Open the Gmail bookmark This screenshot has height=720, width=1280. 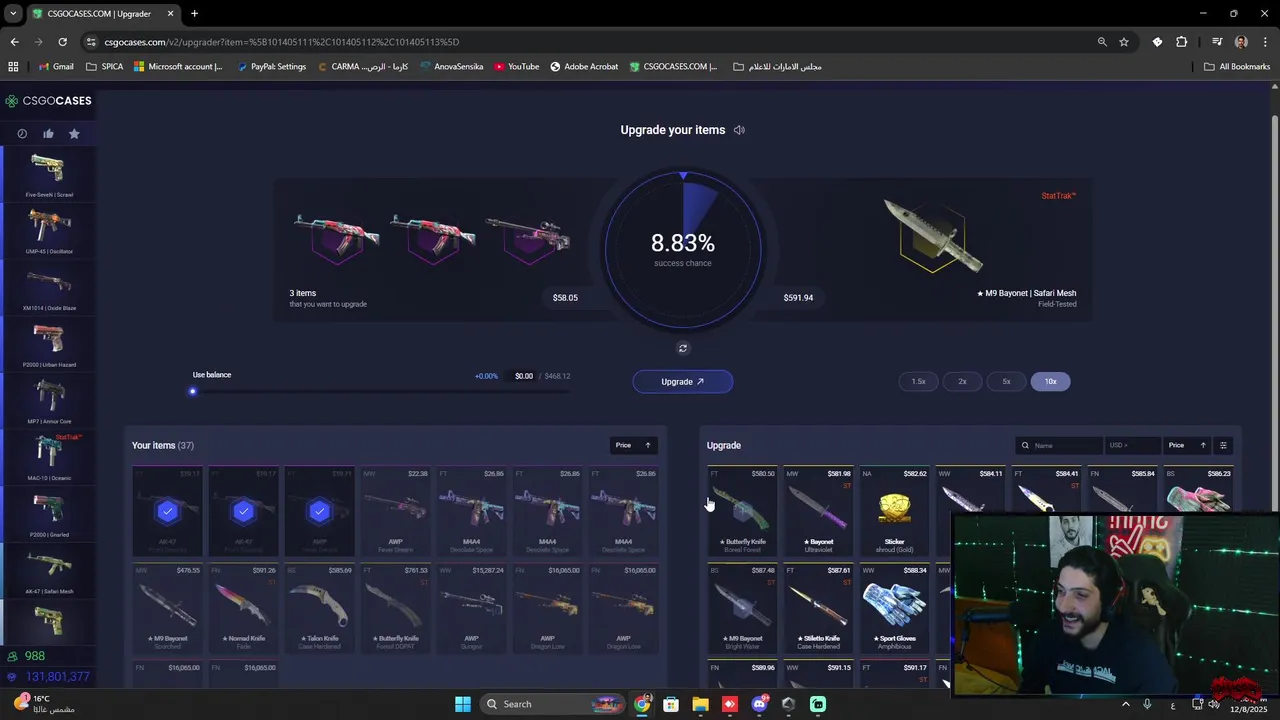(x=56, y=67)
